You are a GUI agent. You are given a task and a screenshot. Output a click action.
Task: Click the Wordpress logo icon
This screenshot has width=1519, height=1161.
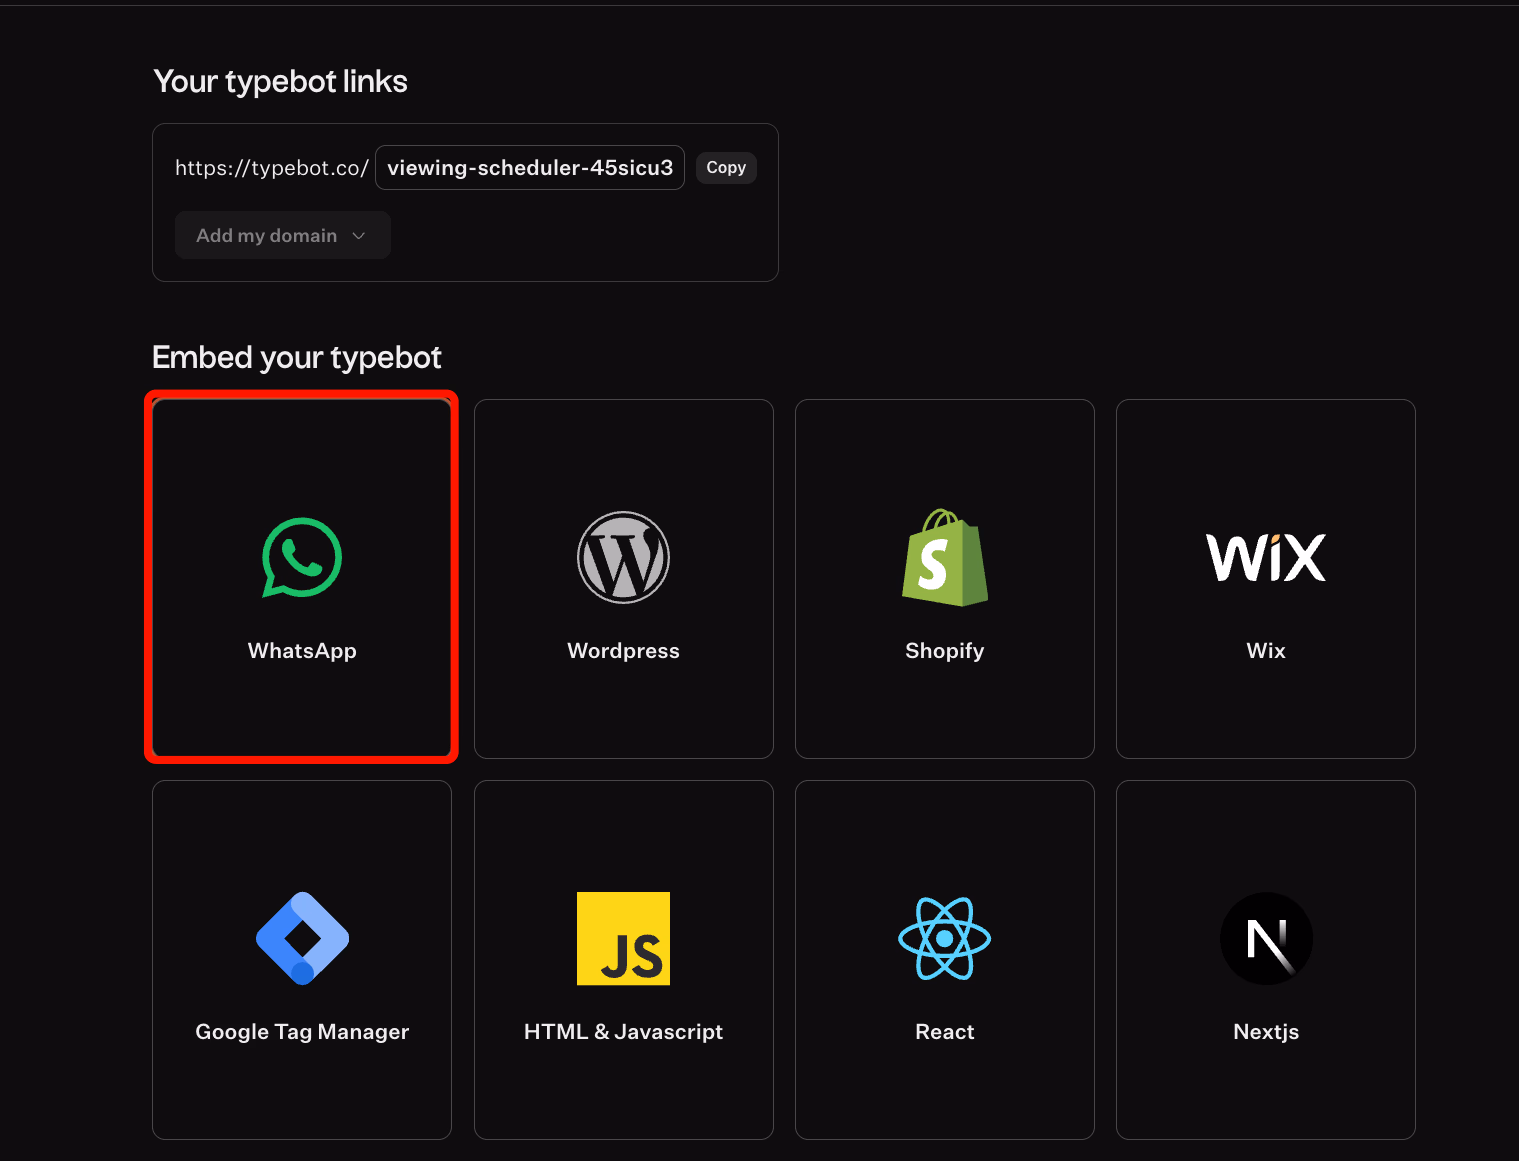[x=623, y=557]
